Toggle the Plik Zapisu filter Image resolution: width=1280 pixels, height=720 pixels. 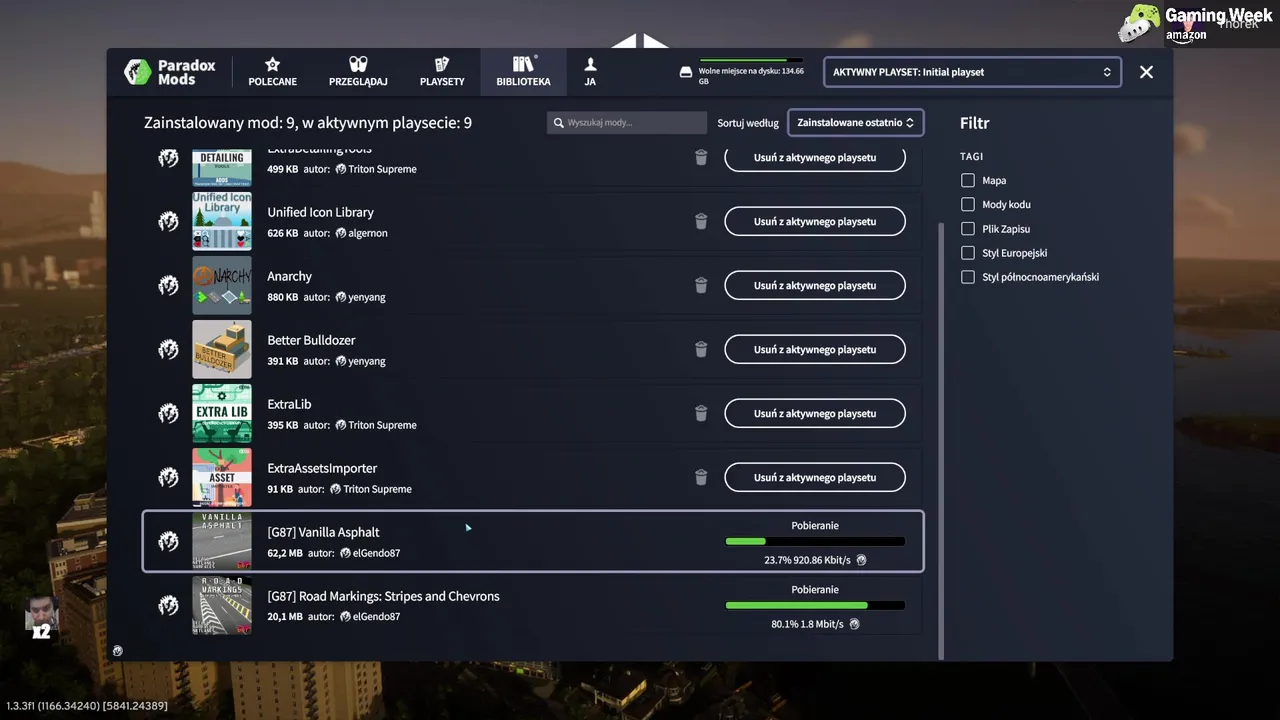[967, 229]
